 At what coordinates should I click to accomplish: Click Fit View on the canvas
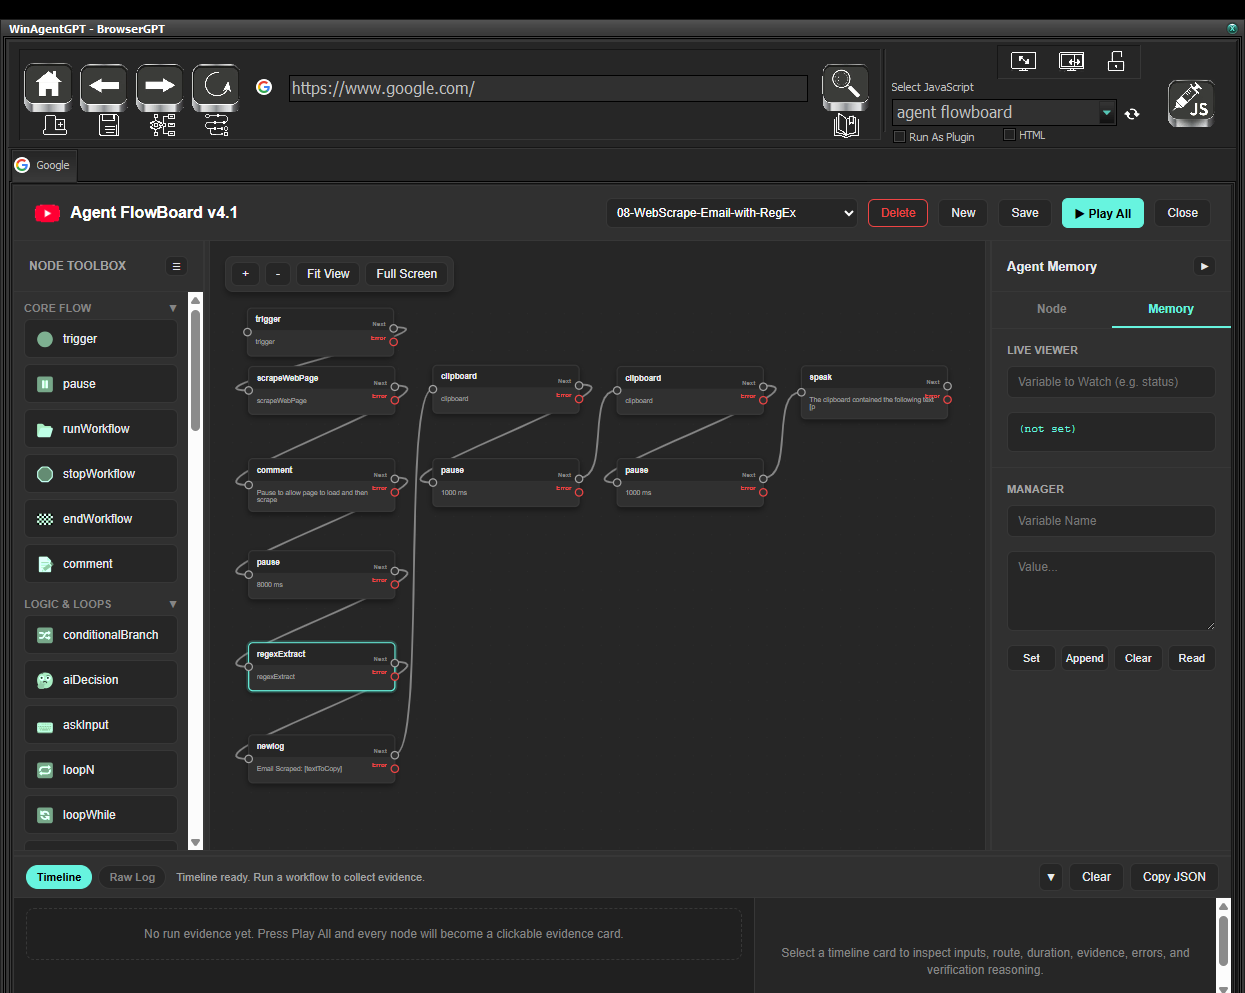[328, 274]
